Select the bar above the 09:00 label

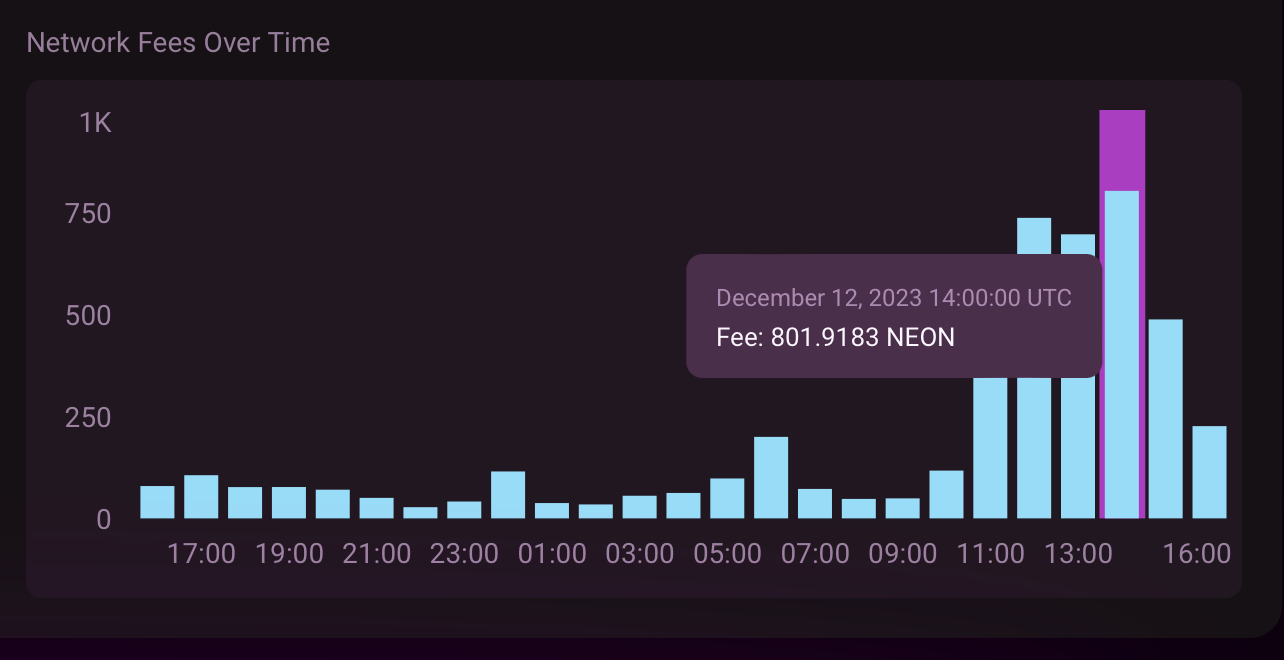click(902, 508)
